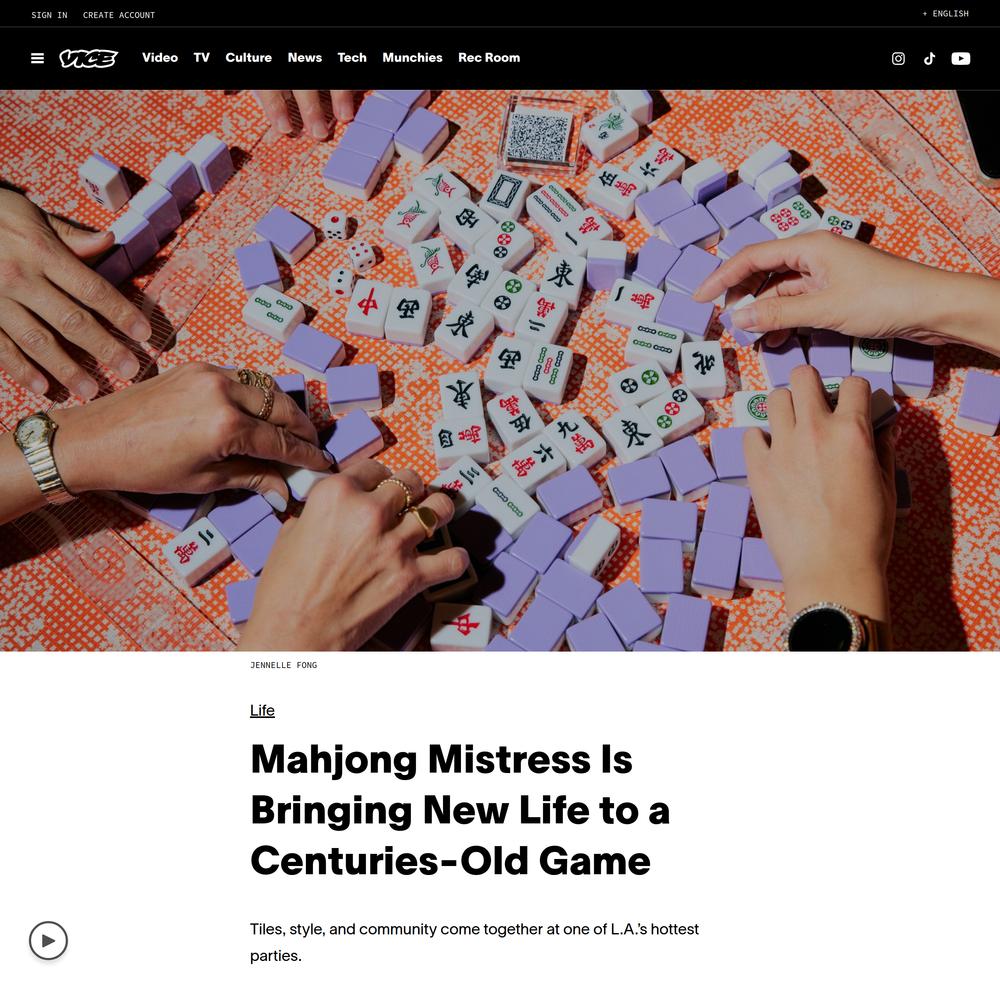The image size is (1000, 1000).
Task: Click the Mahjong Mistress article headline
Action: tap(460, 810)
